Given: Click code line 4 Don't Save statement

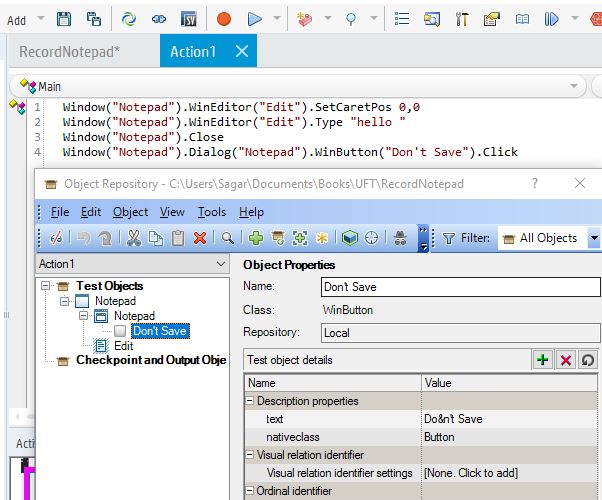Looking at the screenshot, I should 290,152.
